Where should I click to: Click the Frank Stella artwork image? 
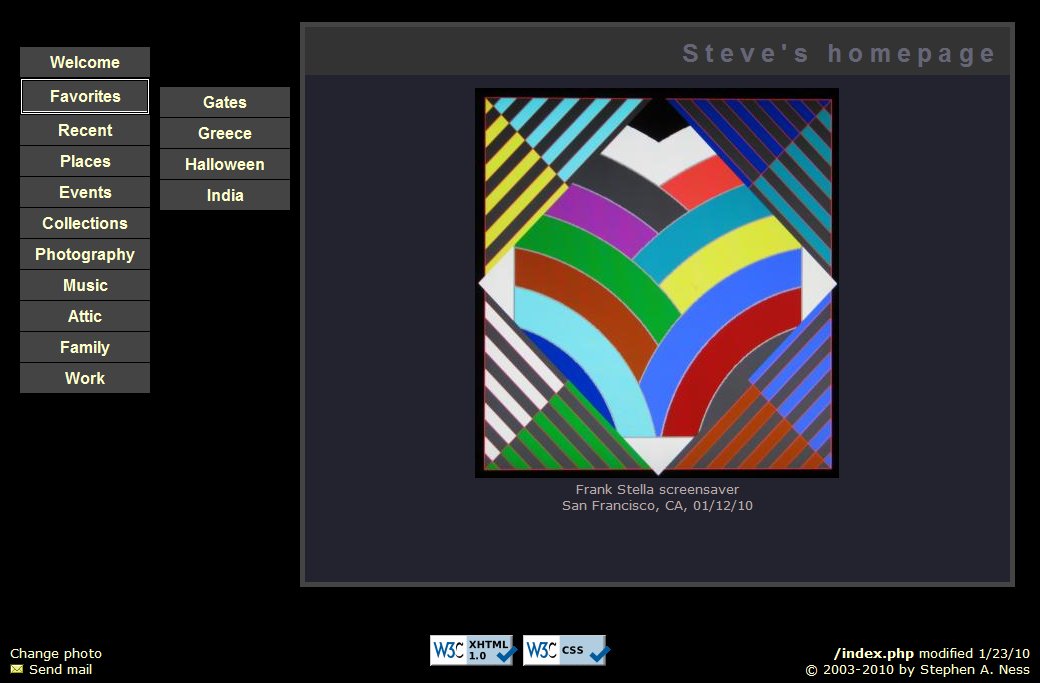point(657,283)
